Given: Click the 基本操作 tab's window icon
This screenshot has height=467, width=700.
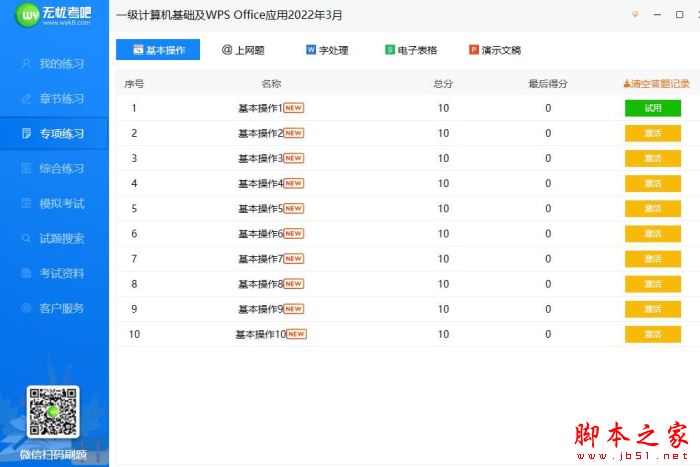Looking at the screenshot, I should tap(138, 50).
